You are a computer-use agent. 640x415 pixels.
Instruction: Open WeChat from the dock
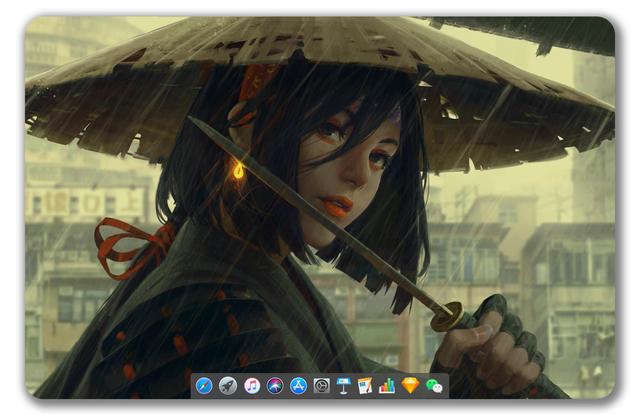(434, 386)
